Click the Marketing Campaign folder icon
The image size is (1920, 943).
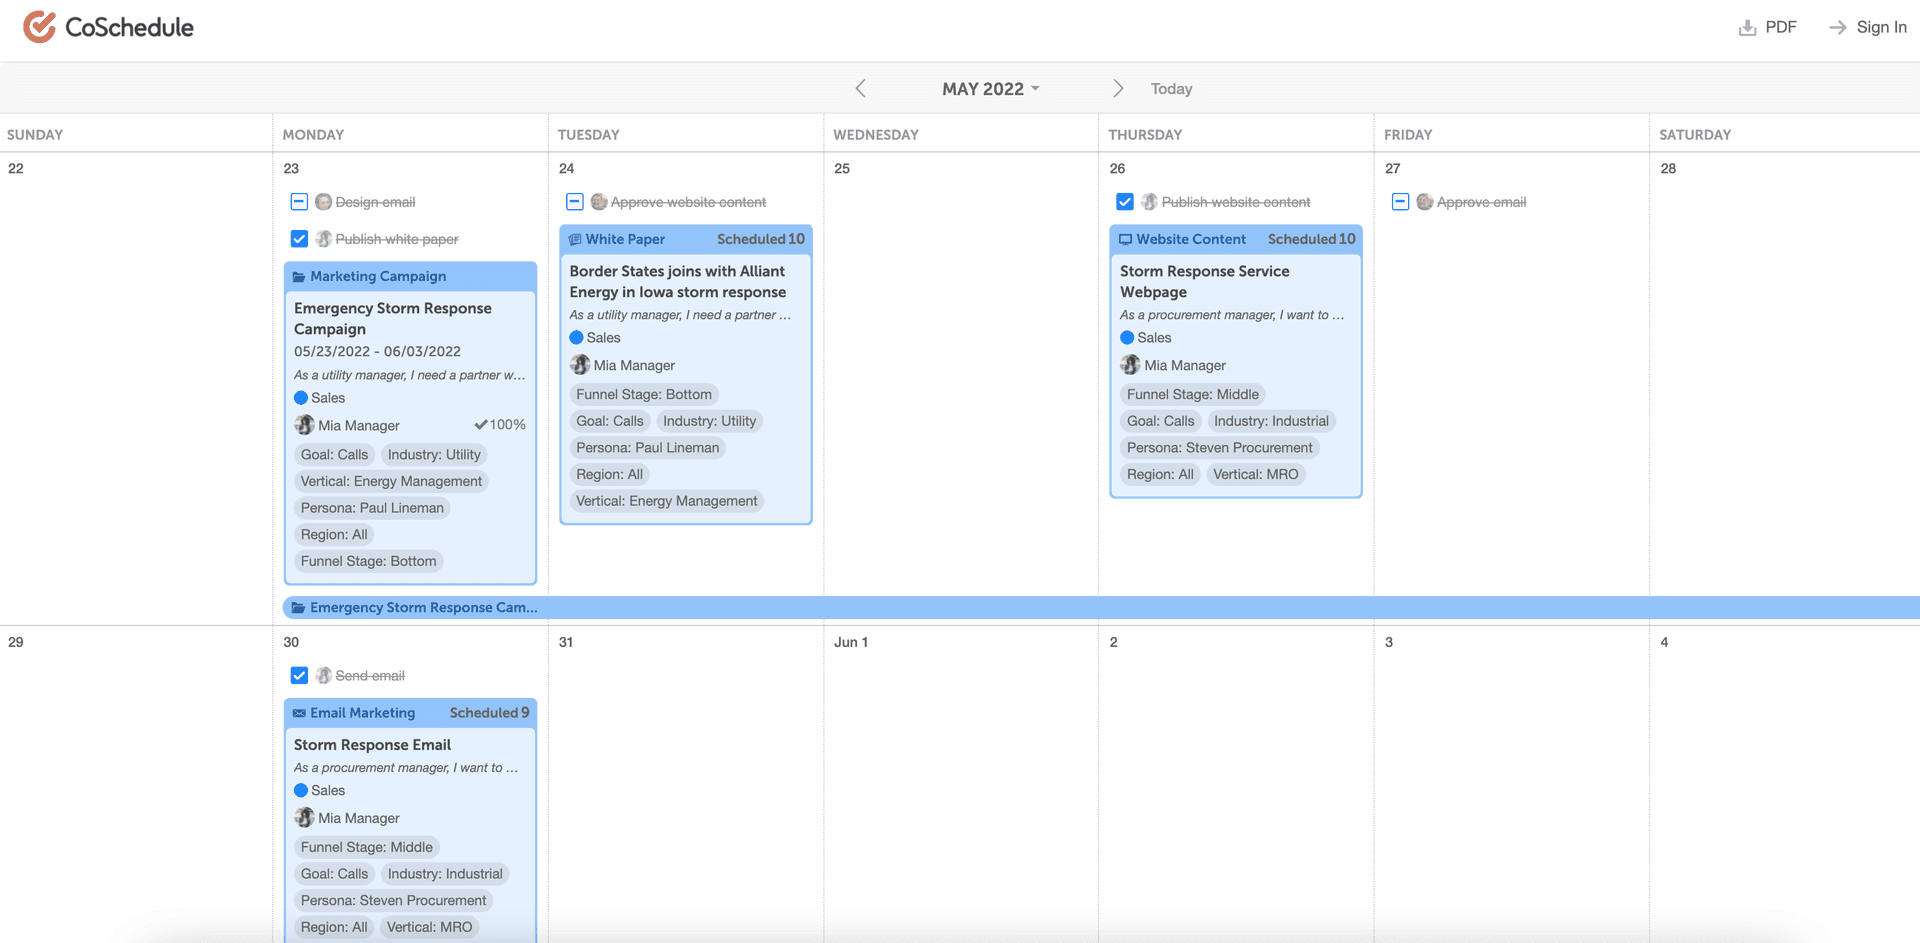coord(298,275)
